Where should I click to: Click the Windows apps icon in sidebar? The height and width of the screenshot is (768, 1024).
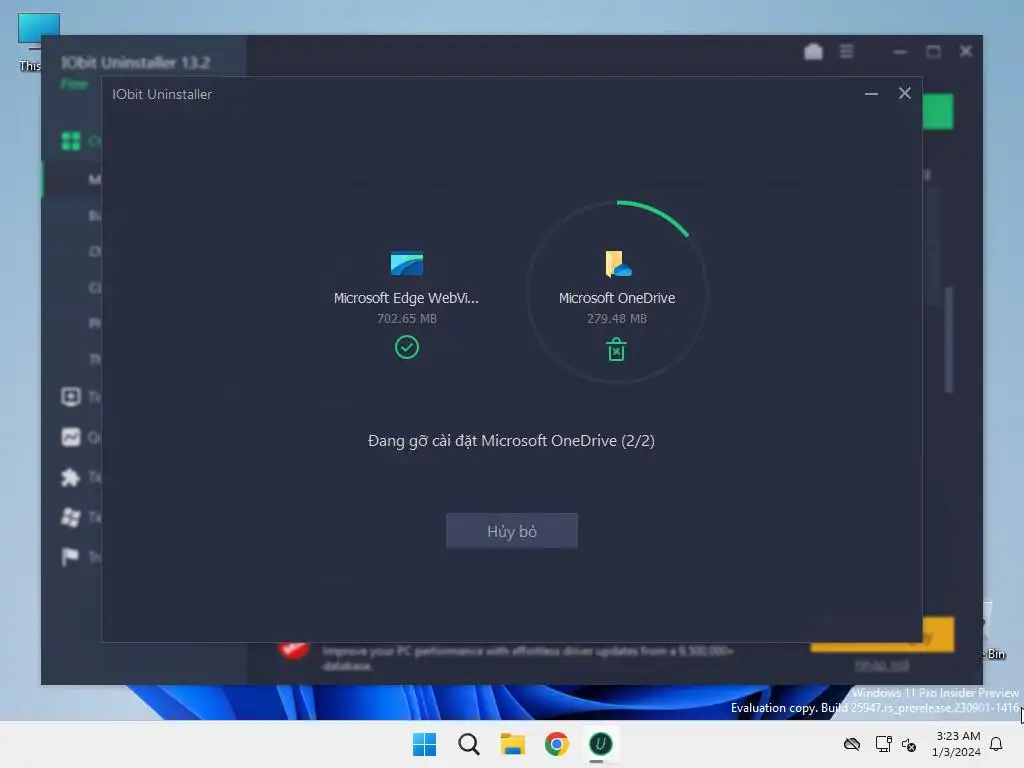(71, 517)
